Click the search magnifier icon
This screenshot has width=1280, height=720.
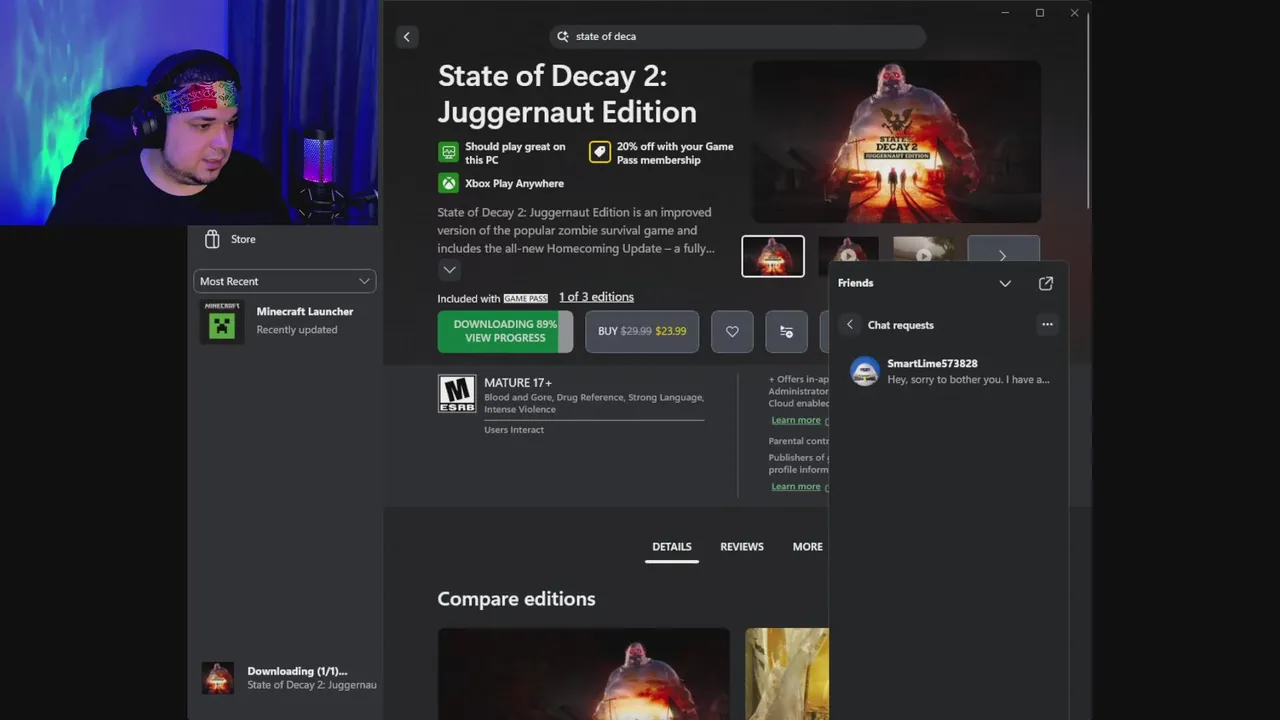[x=563, y=36]
